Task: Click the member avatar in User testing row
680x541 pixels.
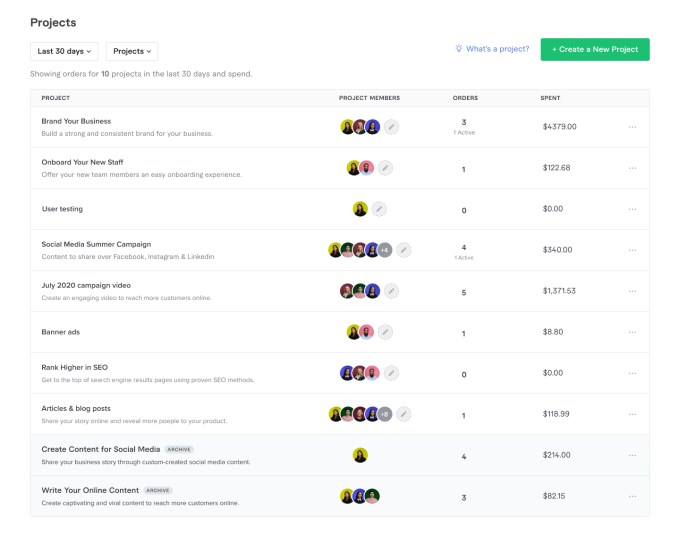Action: point(360,209)
